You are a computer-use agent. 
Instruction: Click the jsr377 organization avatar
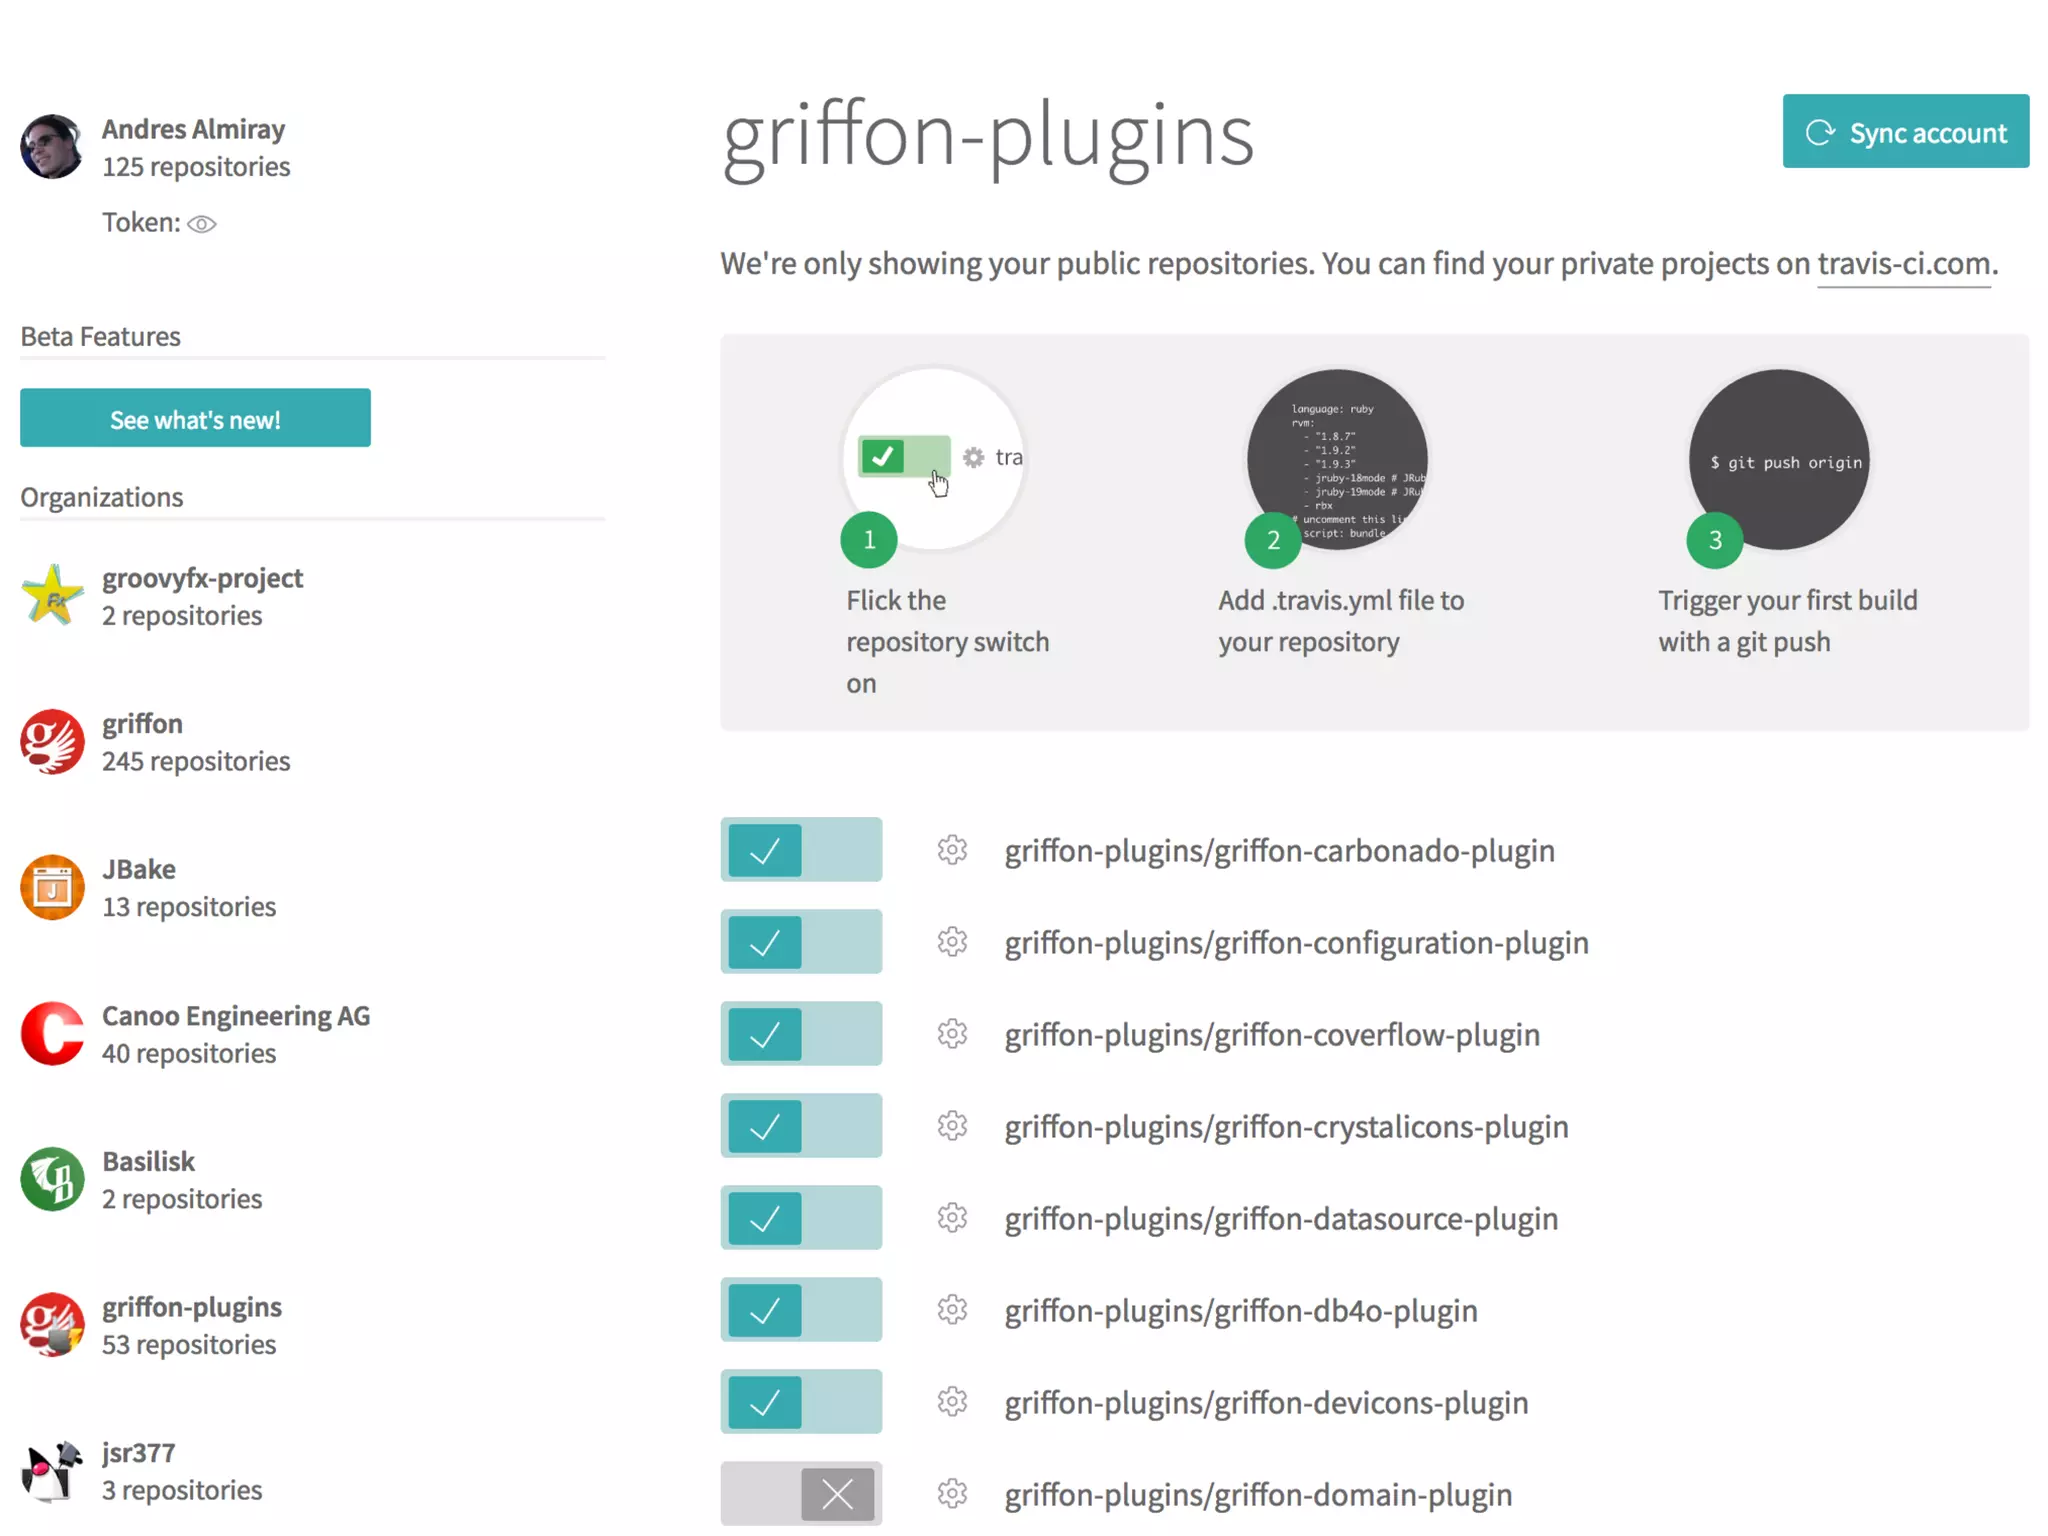[x=52, y=1471]
